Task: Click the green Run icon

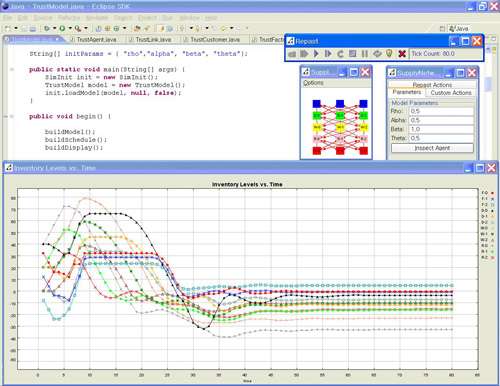Action: [62, 28]
